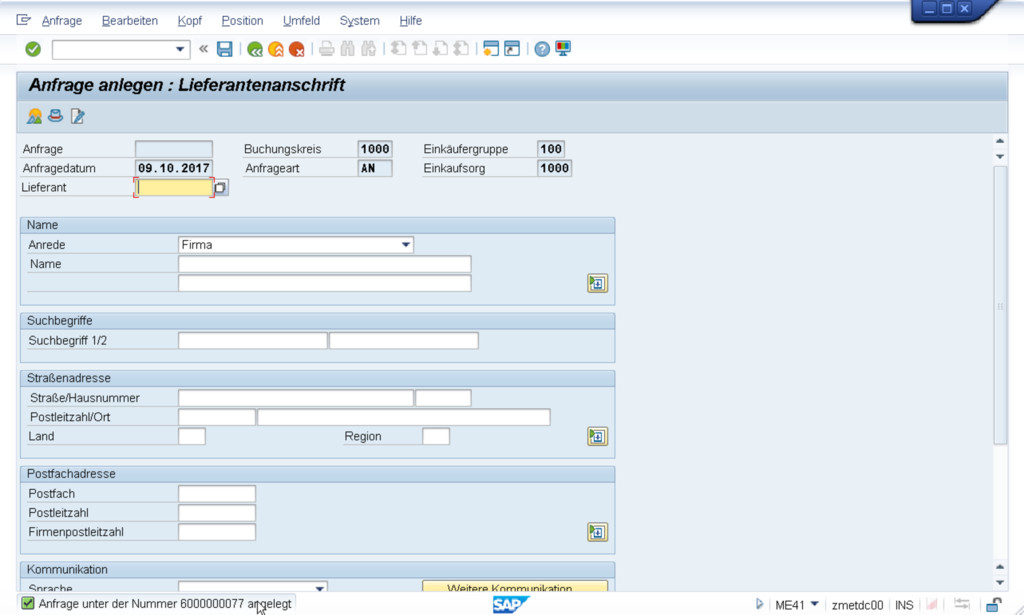Image resolution: width=1024 pixels, height=615 pixels.
Task: Click the Save diskette icon
Action: [225, 49]
